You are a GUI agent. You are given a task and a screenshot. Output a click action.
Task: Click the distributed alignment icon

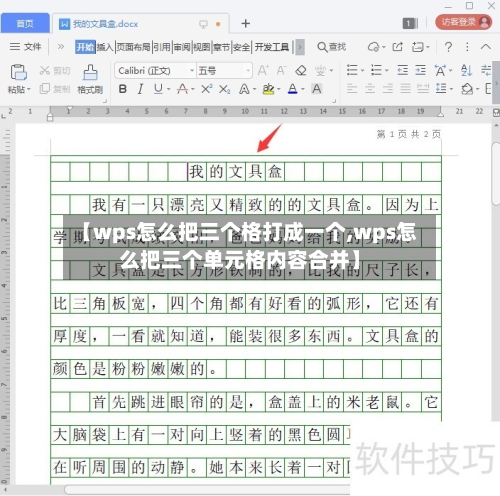tap(423, 89)
